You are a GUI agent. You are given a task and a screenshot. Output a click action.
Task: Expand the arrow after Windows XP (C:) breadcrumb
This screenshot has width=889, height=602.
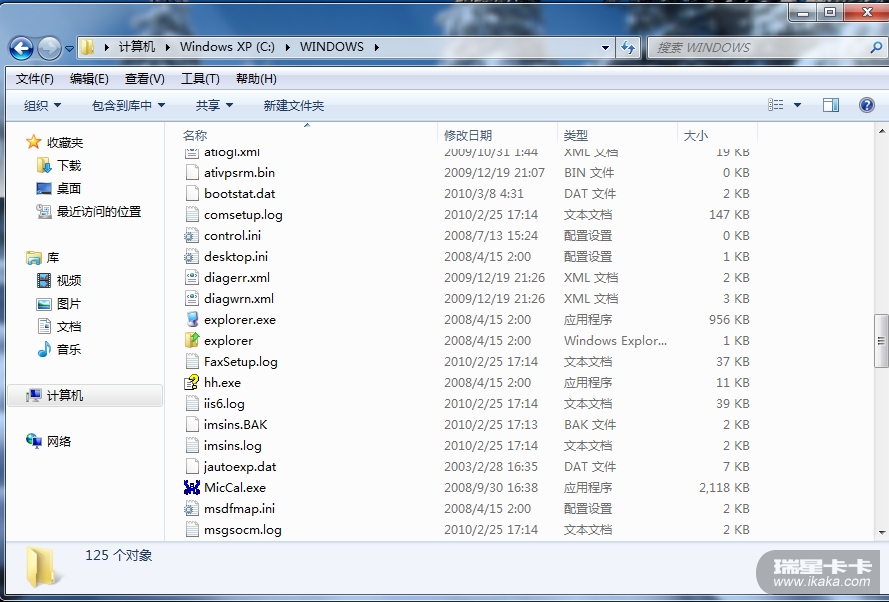coord(287,47)
